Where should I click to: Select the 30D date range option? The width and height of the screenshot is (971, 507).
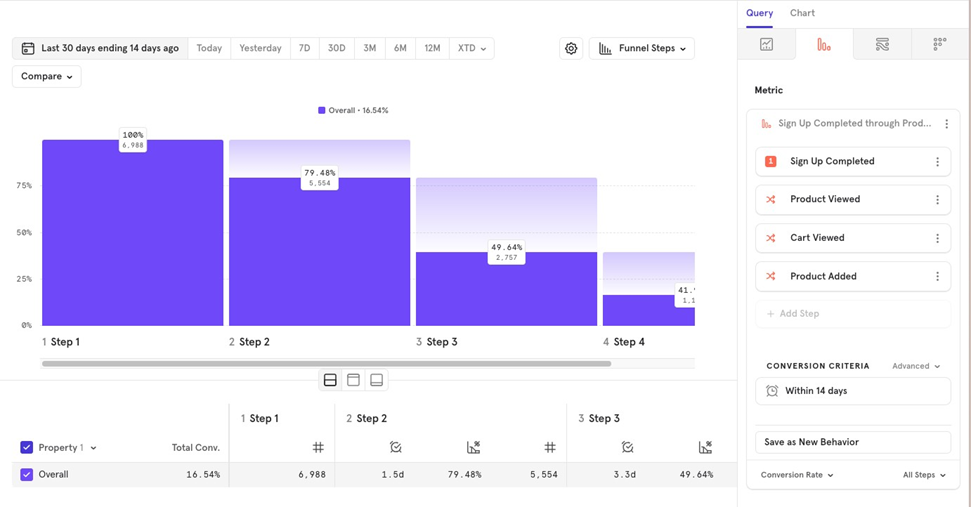pos(337,48)
